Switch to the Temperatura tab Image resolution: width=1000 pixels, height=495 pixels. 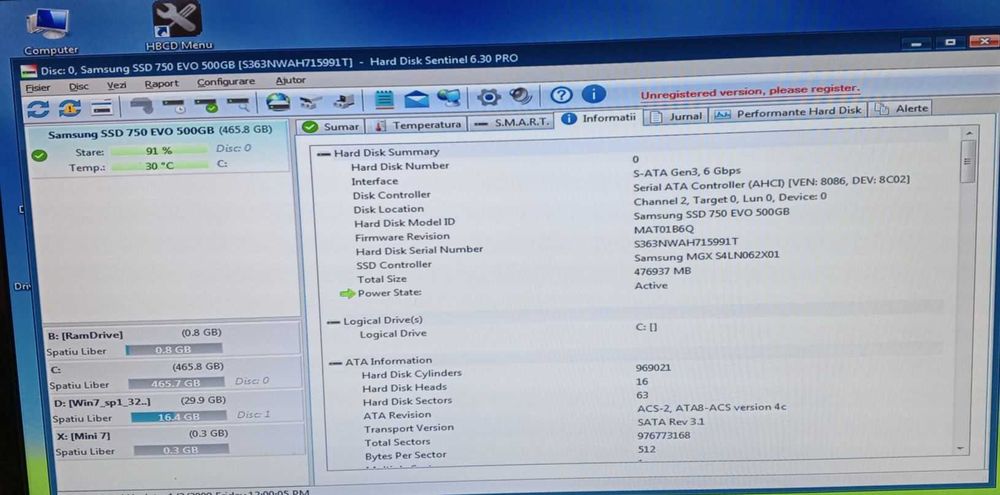(418, 124)
